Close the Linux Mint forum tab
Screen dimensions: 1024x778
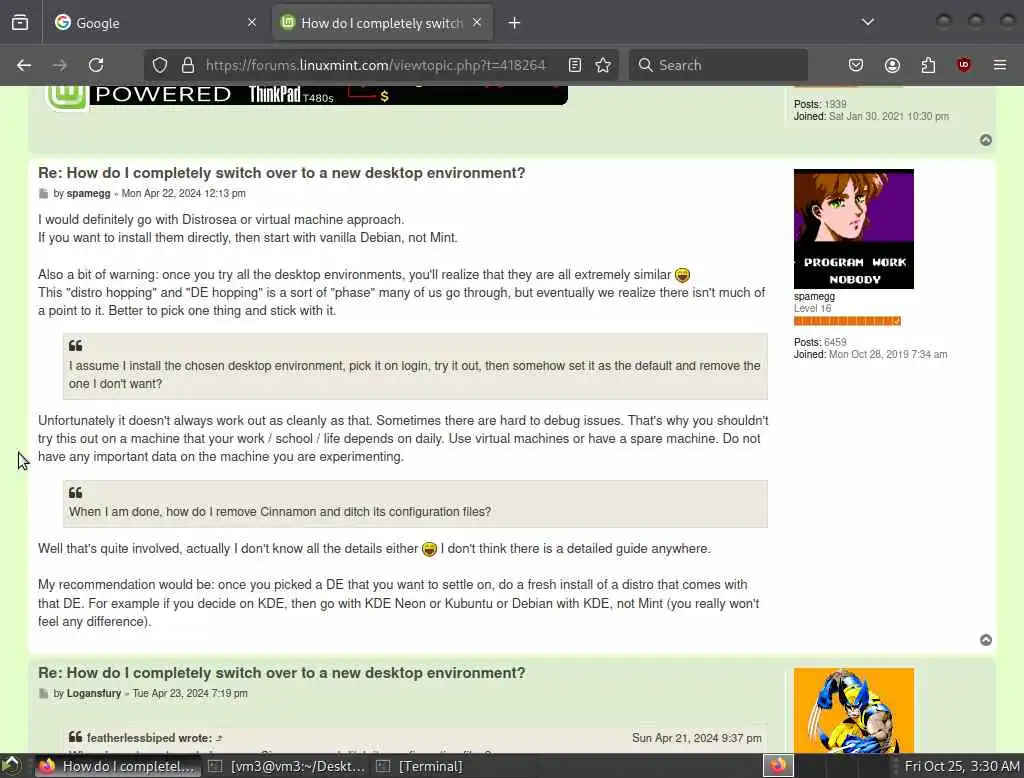click(x=477, y=23)
